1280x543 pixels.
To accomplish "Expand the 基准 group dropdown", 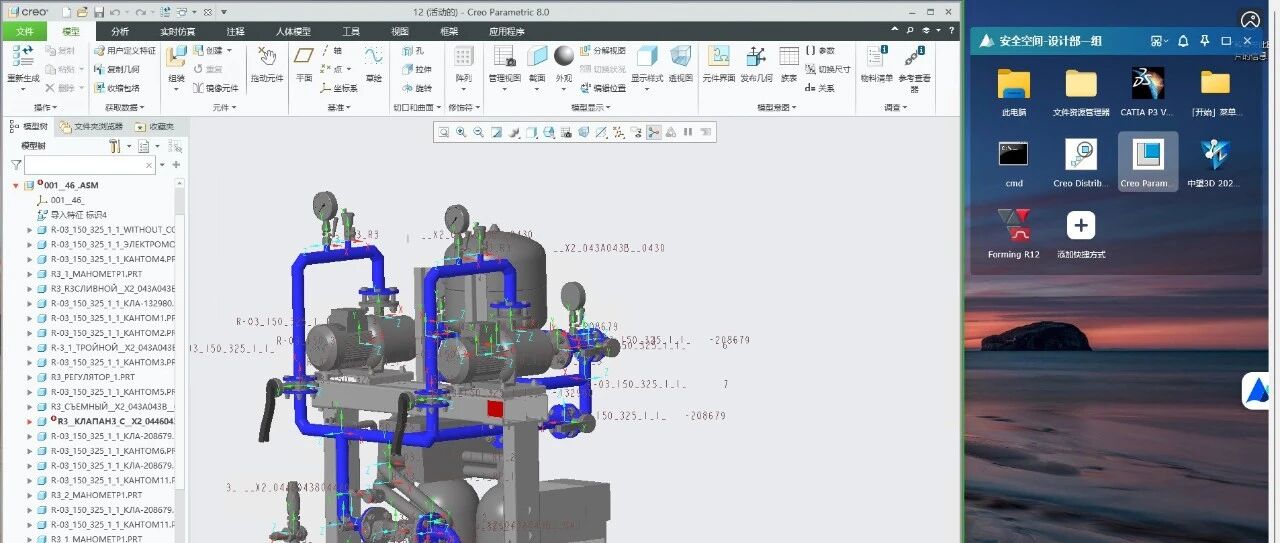I will [x=339, y=107].
